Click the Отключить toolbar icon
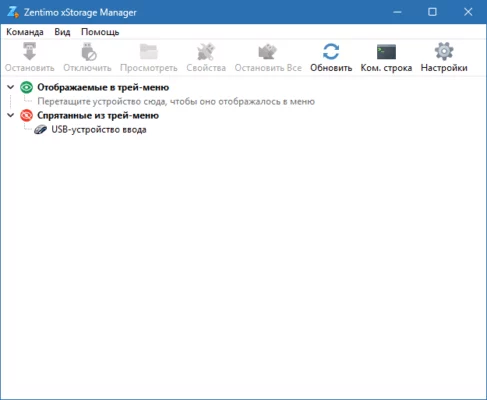 (x=89, y=51)
